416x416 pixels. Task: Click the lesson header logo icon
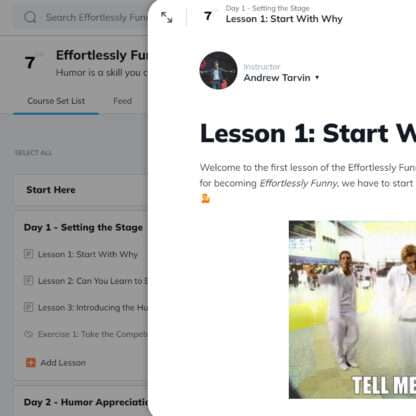click(x=208, y=16)
